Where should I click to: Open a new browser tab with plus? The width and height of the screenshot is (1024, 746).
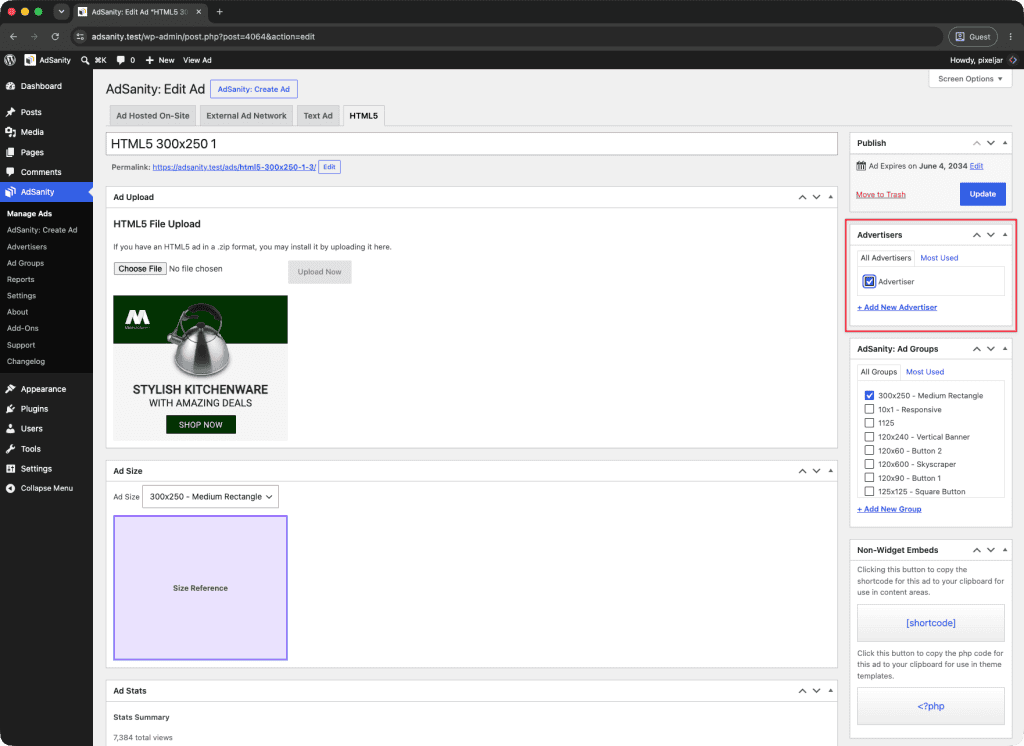tap(219, 12)
